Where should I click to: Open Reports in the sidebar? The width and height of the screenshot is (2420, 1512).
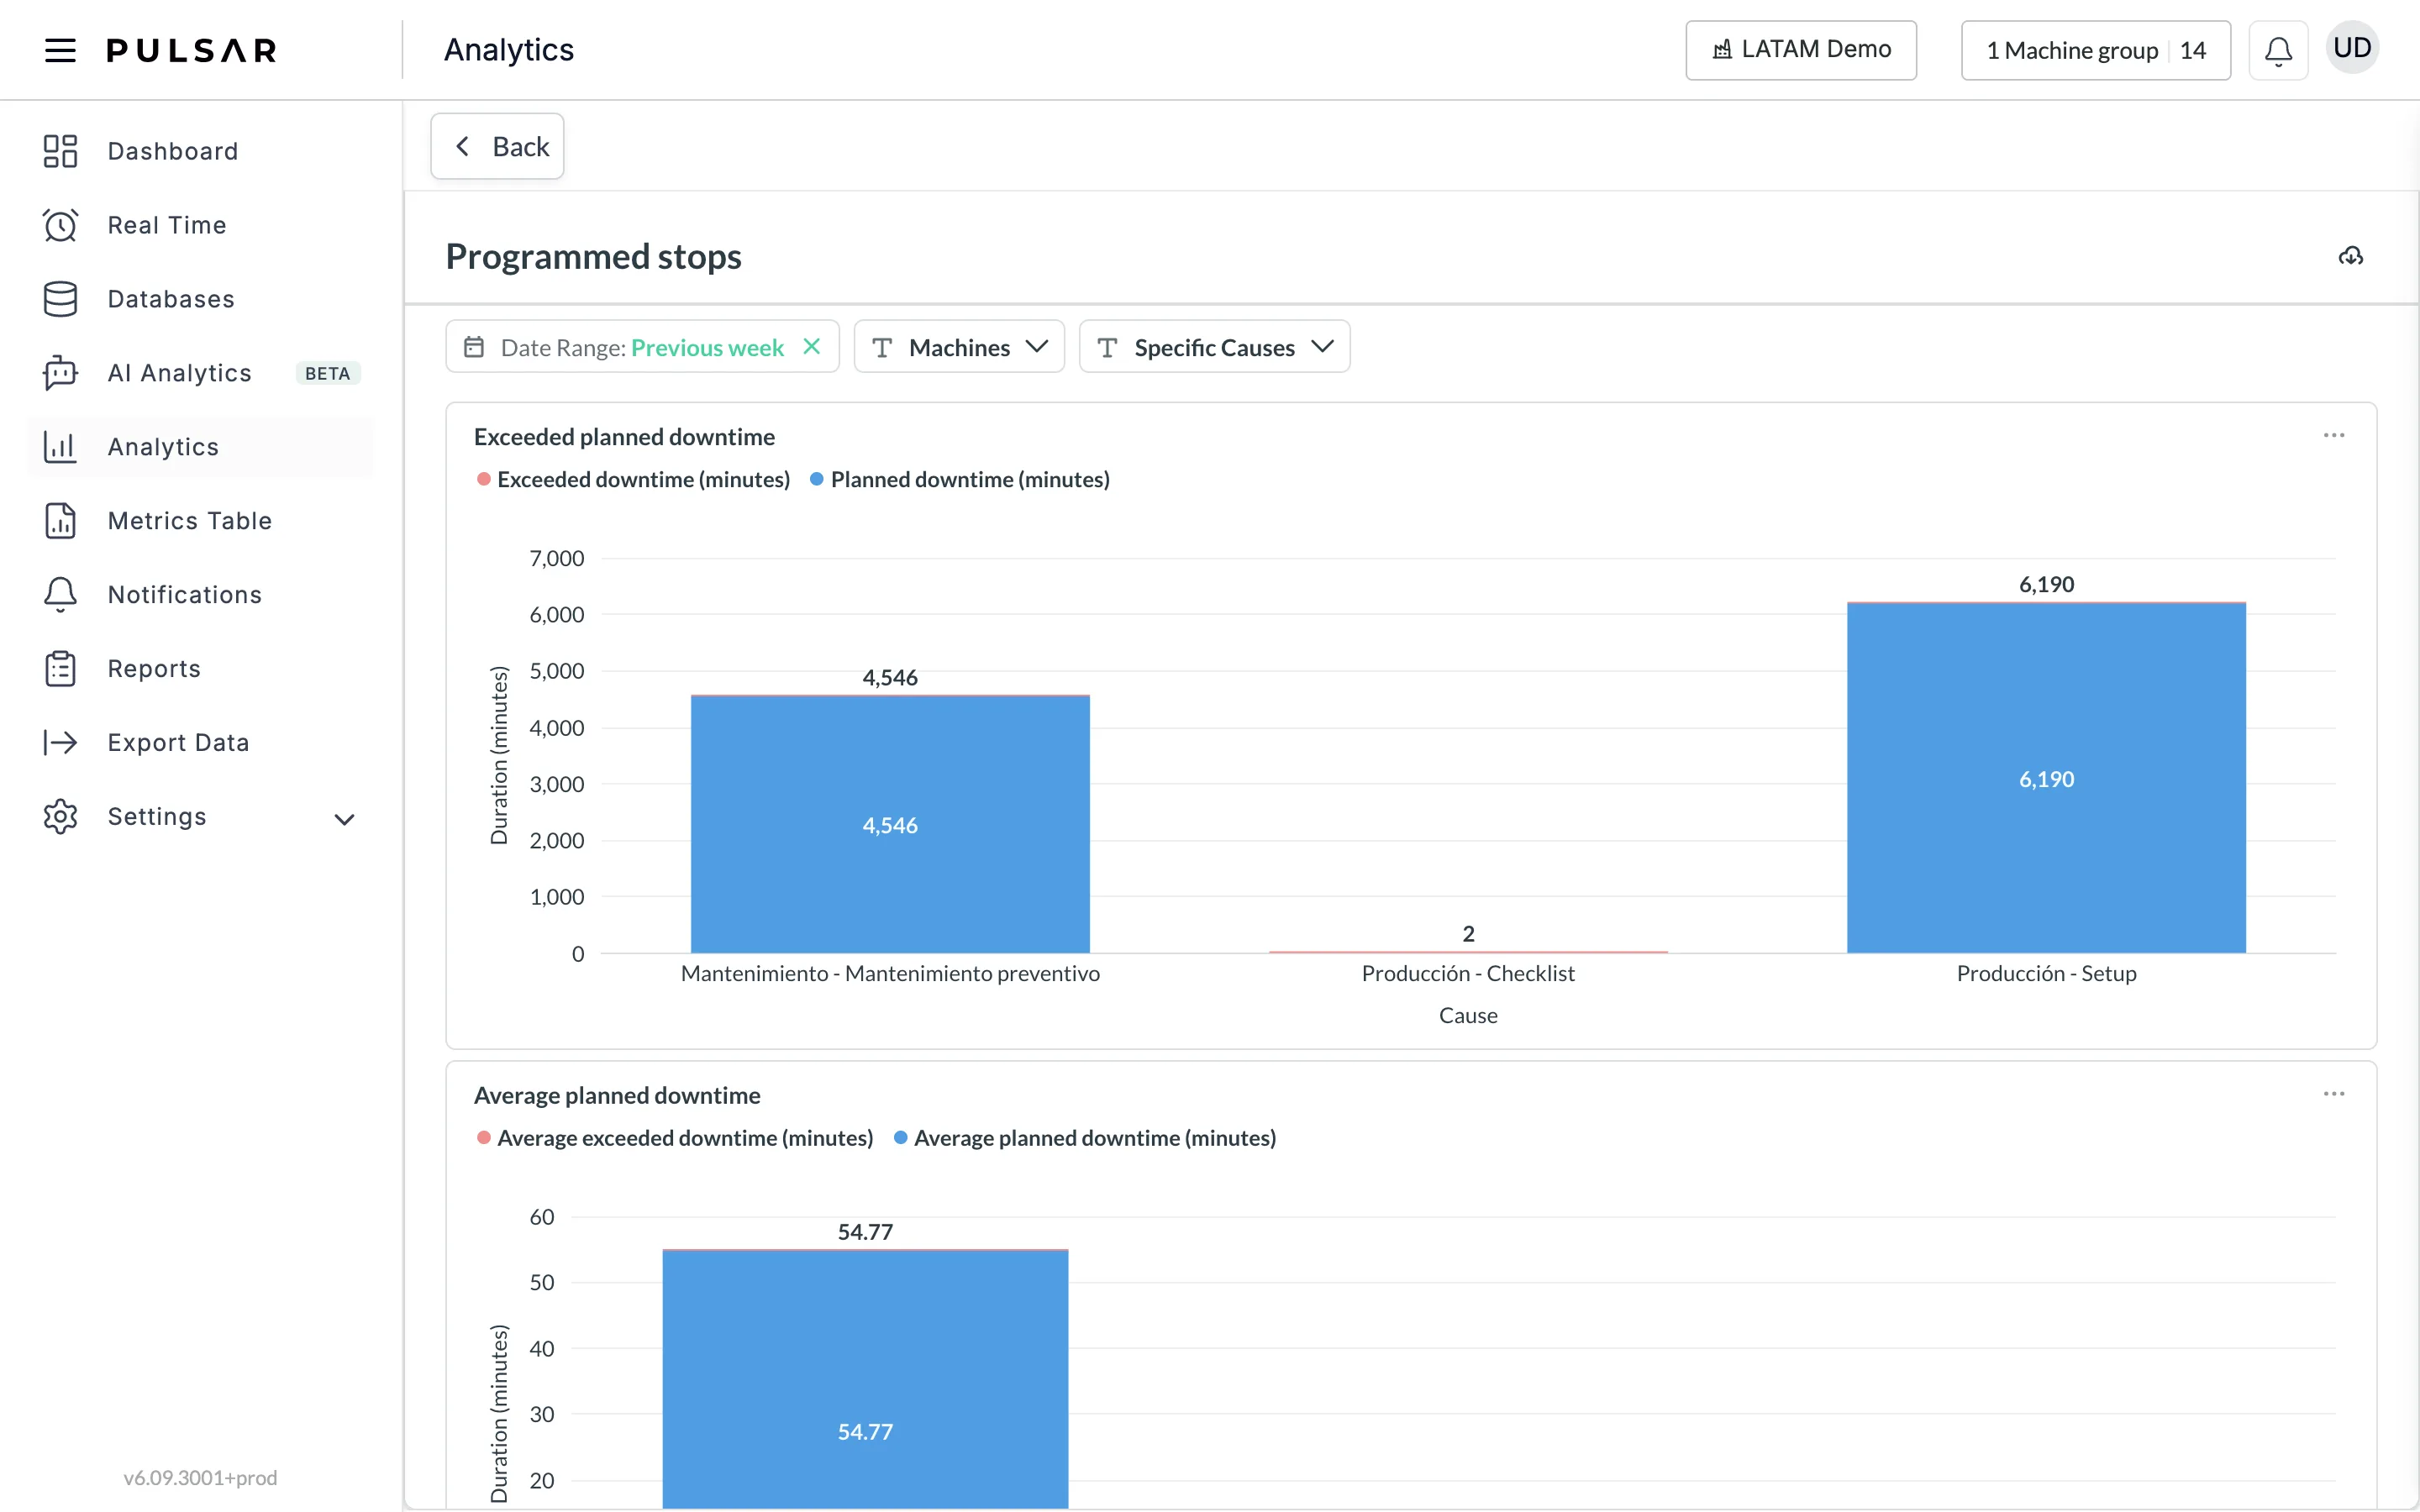200,669
